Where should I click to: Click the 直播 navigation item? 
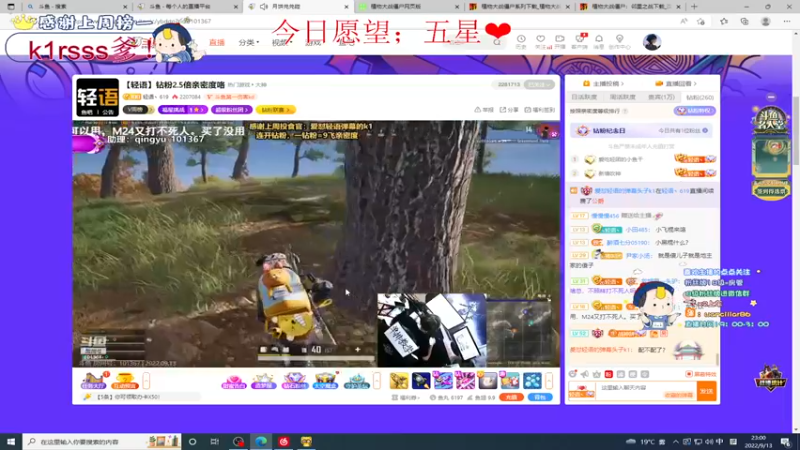click(217, 42)
